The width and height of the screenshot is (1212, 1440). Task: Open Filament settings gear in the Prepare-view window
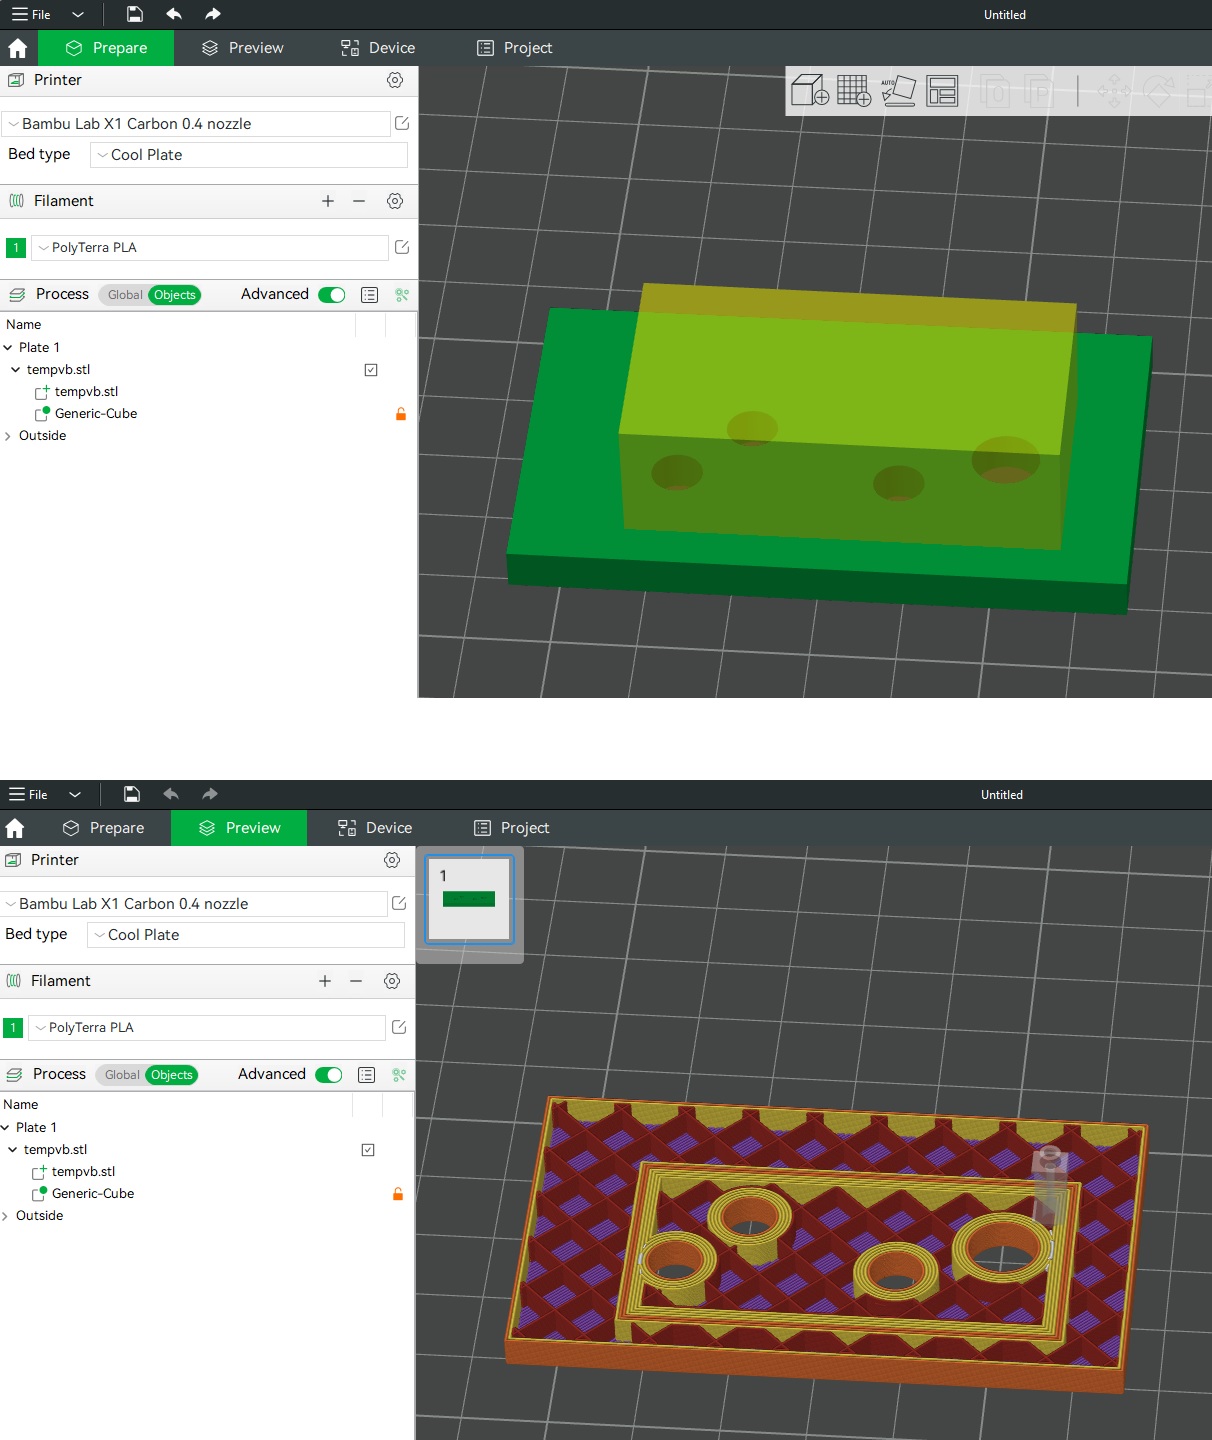coord(395,201)
